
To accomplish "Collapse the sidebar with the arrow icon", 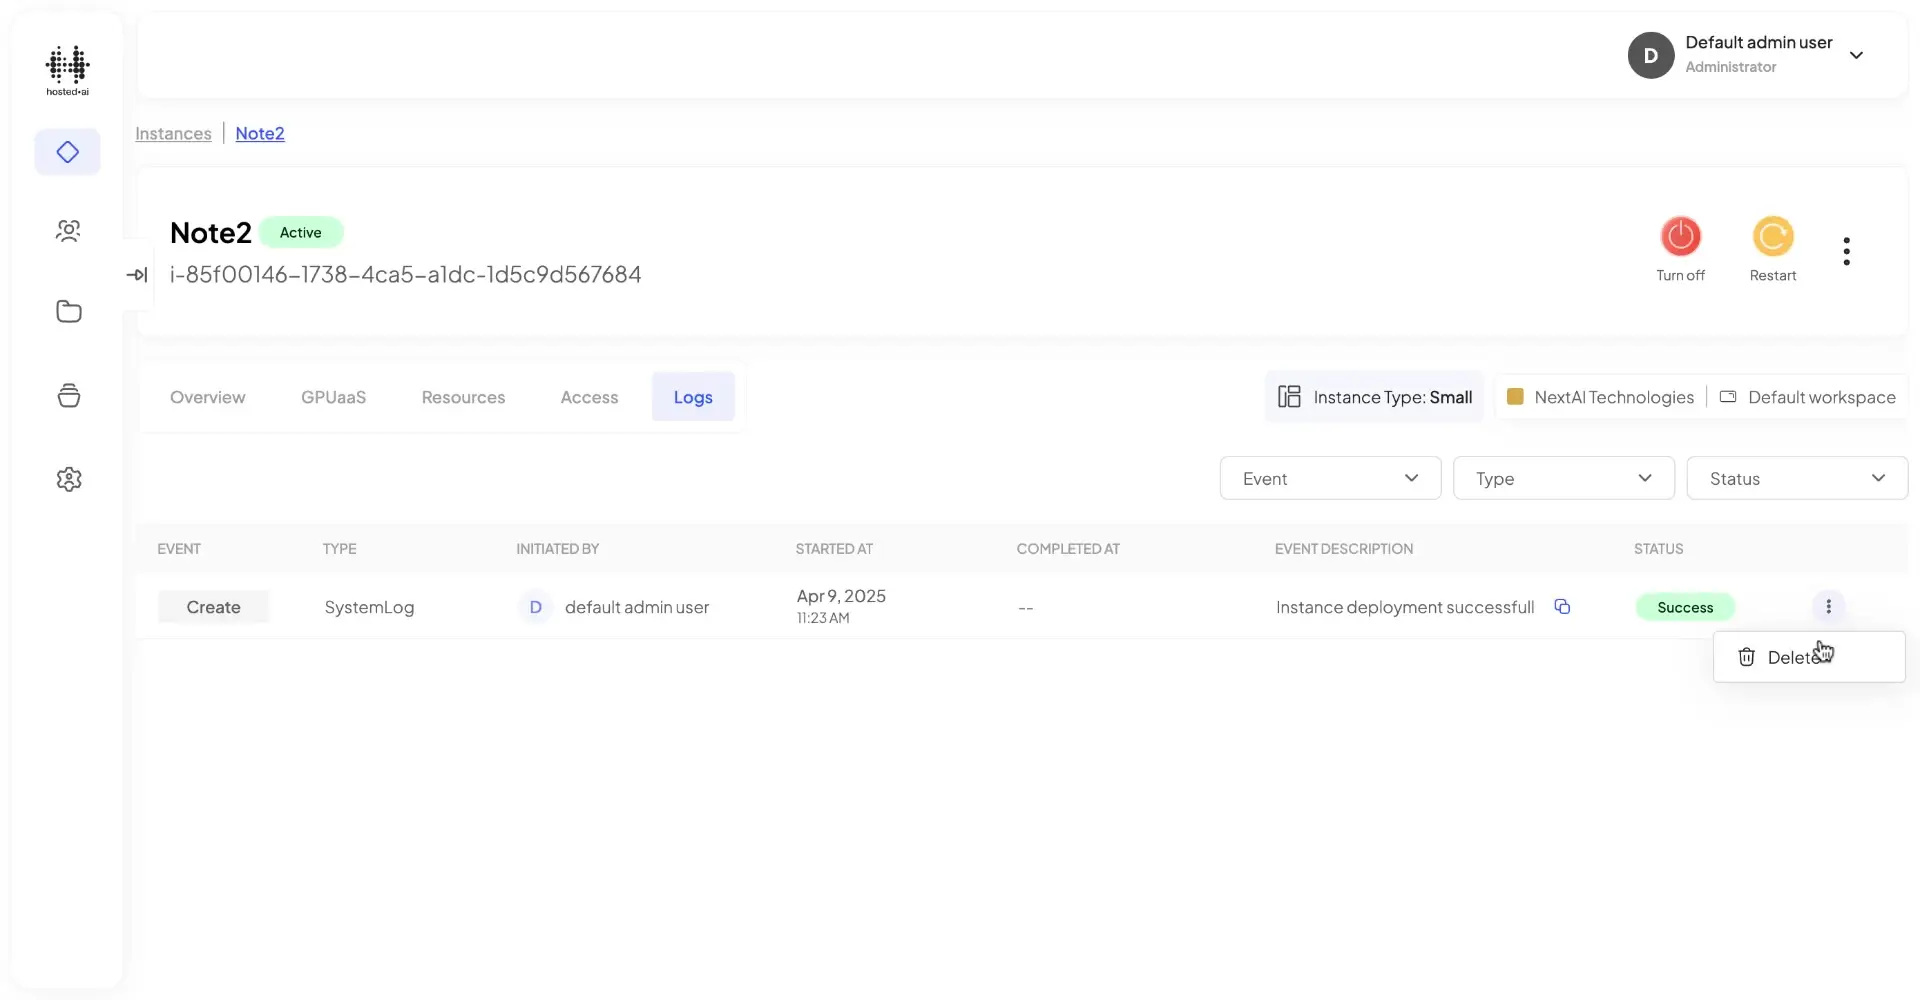I will (137, 274).
